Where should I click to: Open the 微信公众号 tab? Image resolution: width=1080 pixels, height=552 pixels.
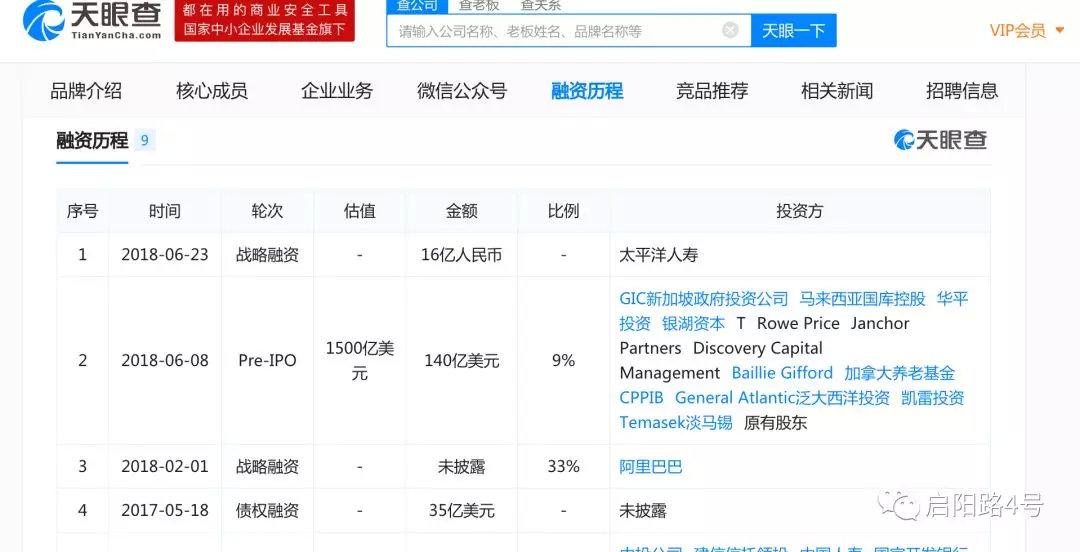point(461,90)
